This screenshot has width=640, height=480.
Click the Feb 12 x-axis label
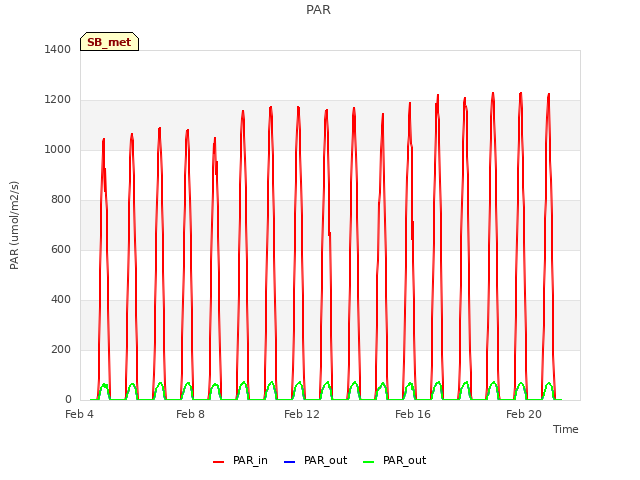(302, 414)
